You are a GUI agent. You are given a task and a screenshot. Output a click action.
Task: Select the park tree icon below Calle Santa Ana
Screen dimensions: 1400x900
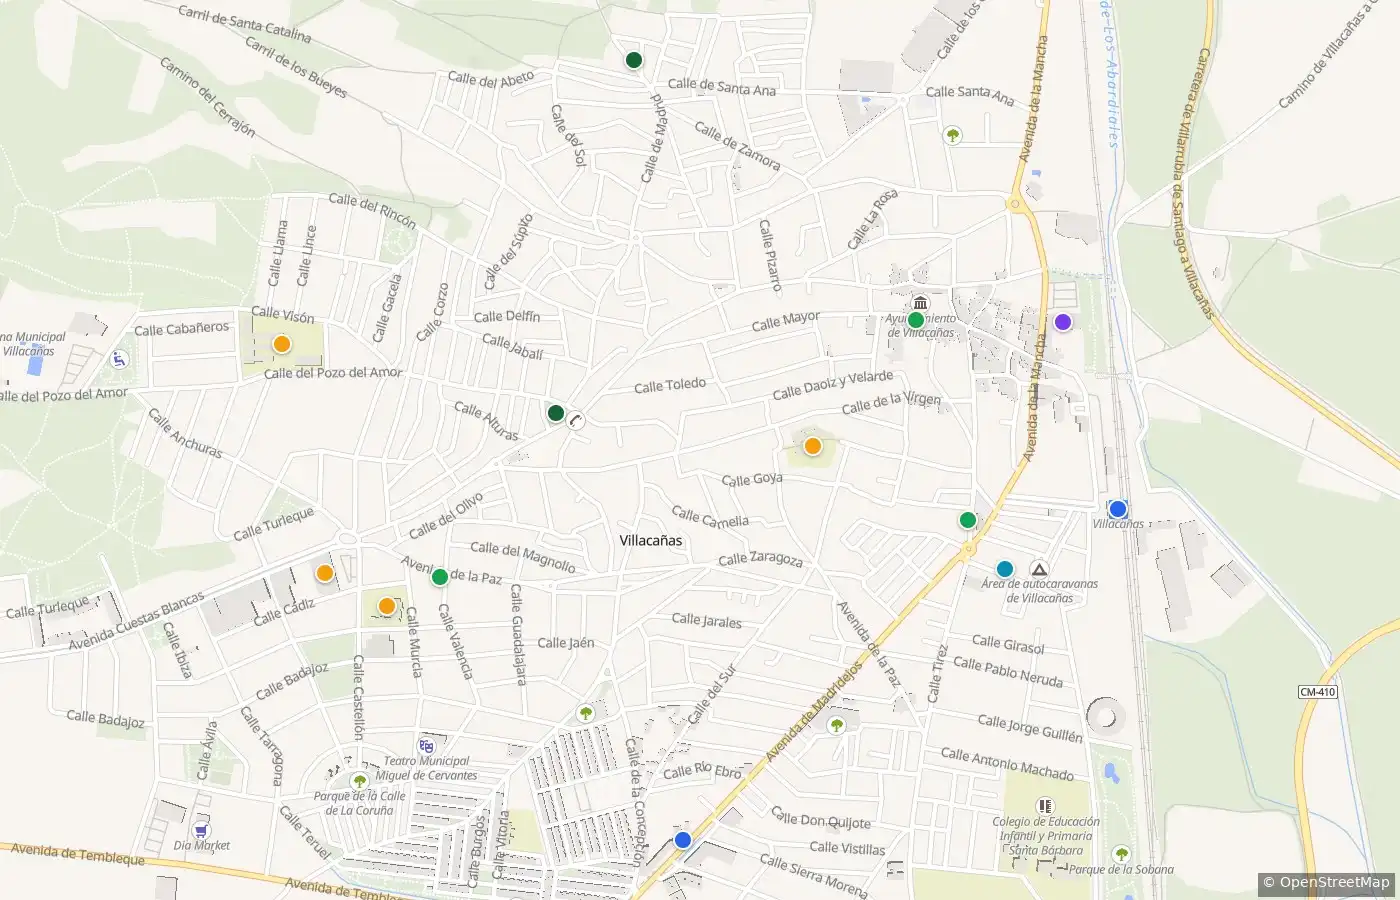click(953, 134)
